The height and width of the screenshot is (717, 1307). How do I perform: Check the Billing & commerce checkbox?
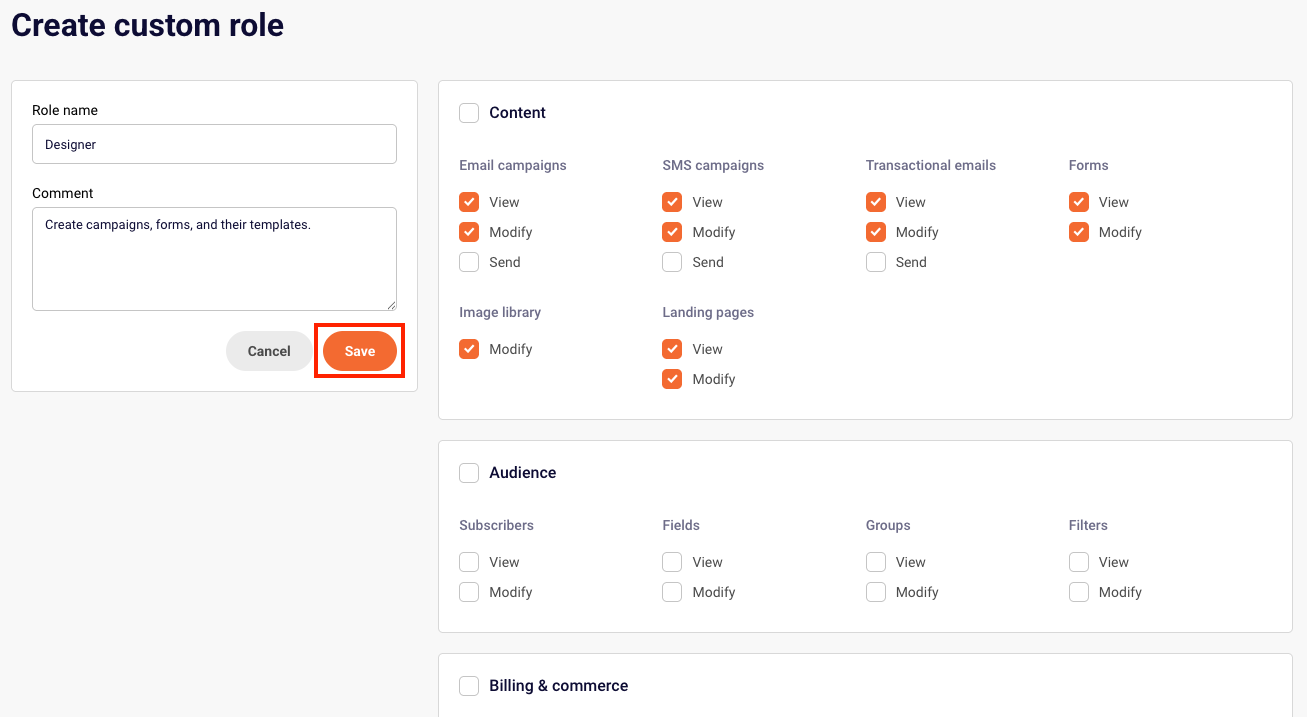pos(469,686)
